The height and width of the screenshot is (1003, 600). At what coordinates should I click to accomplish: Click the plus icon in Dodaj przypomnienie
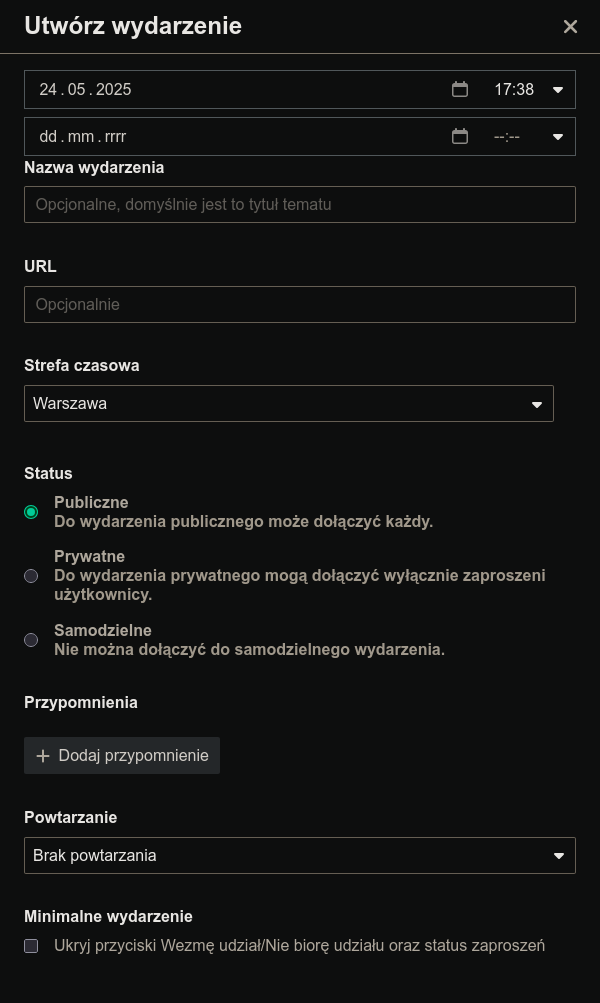pyautogui.click(x=43, y=755)
